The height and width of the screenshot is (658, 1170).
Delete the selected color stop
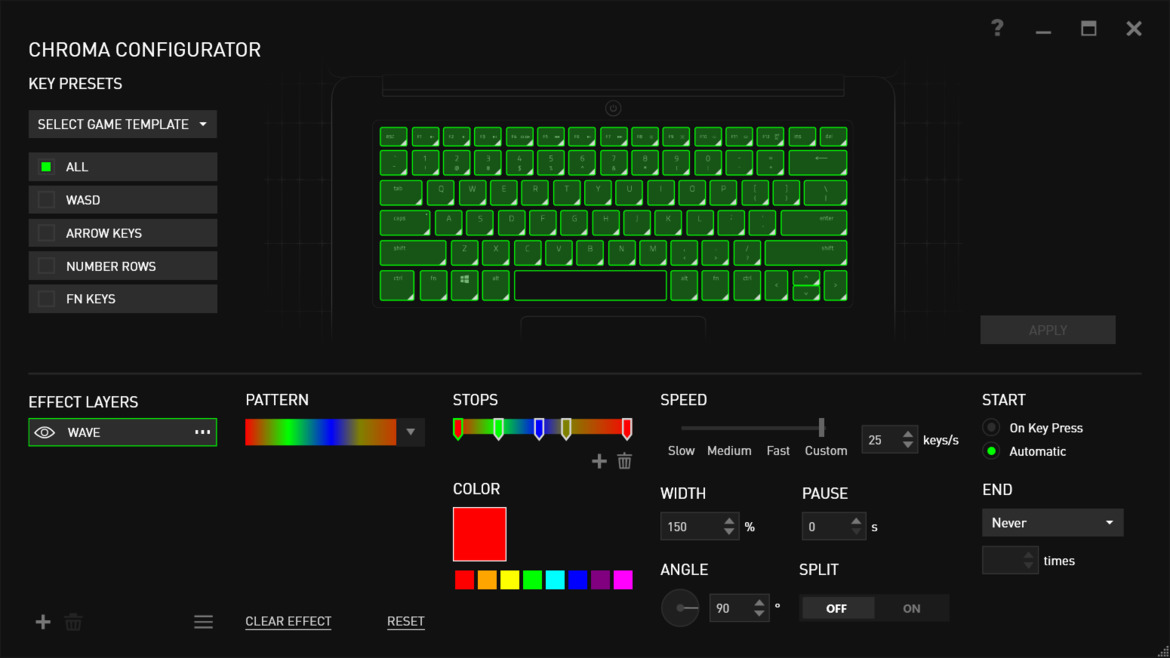point(625,461)
